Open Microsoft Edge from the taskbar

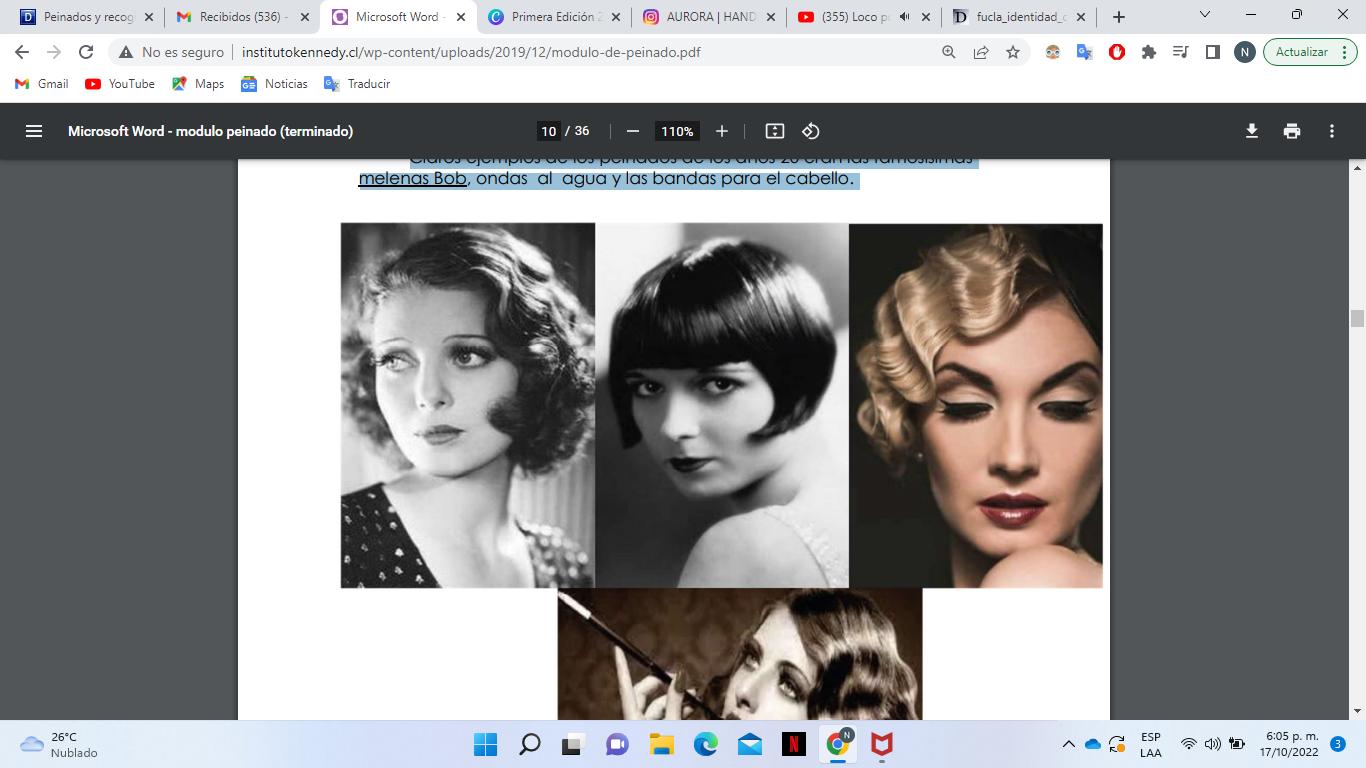click(x=705, y=744)
